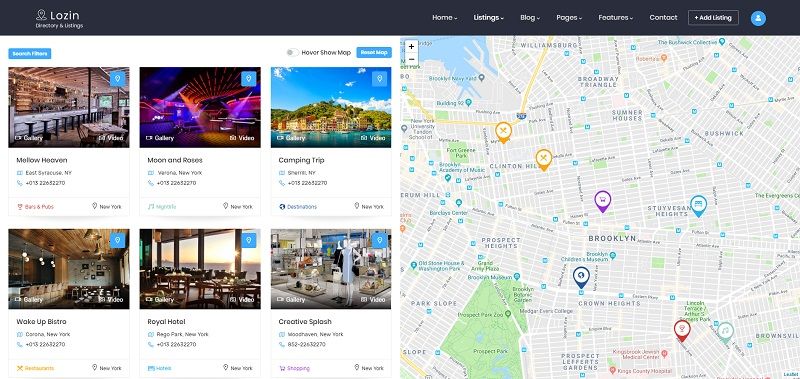Open the Royal Hotel listing title
This screenshot has height=379, width=800.
166,322
